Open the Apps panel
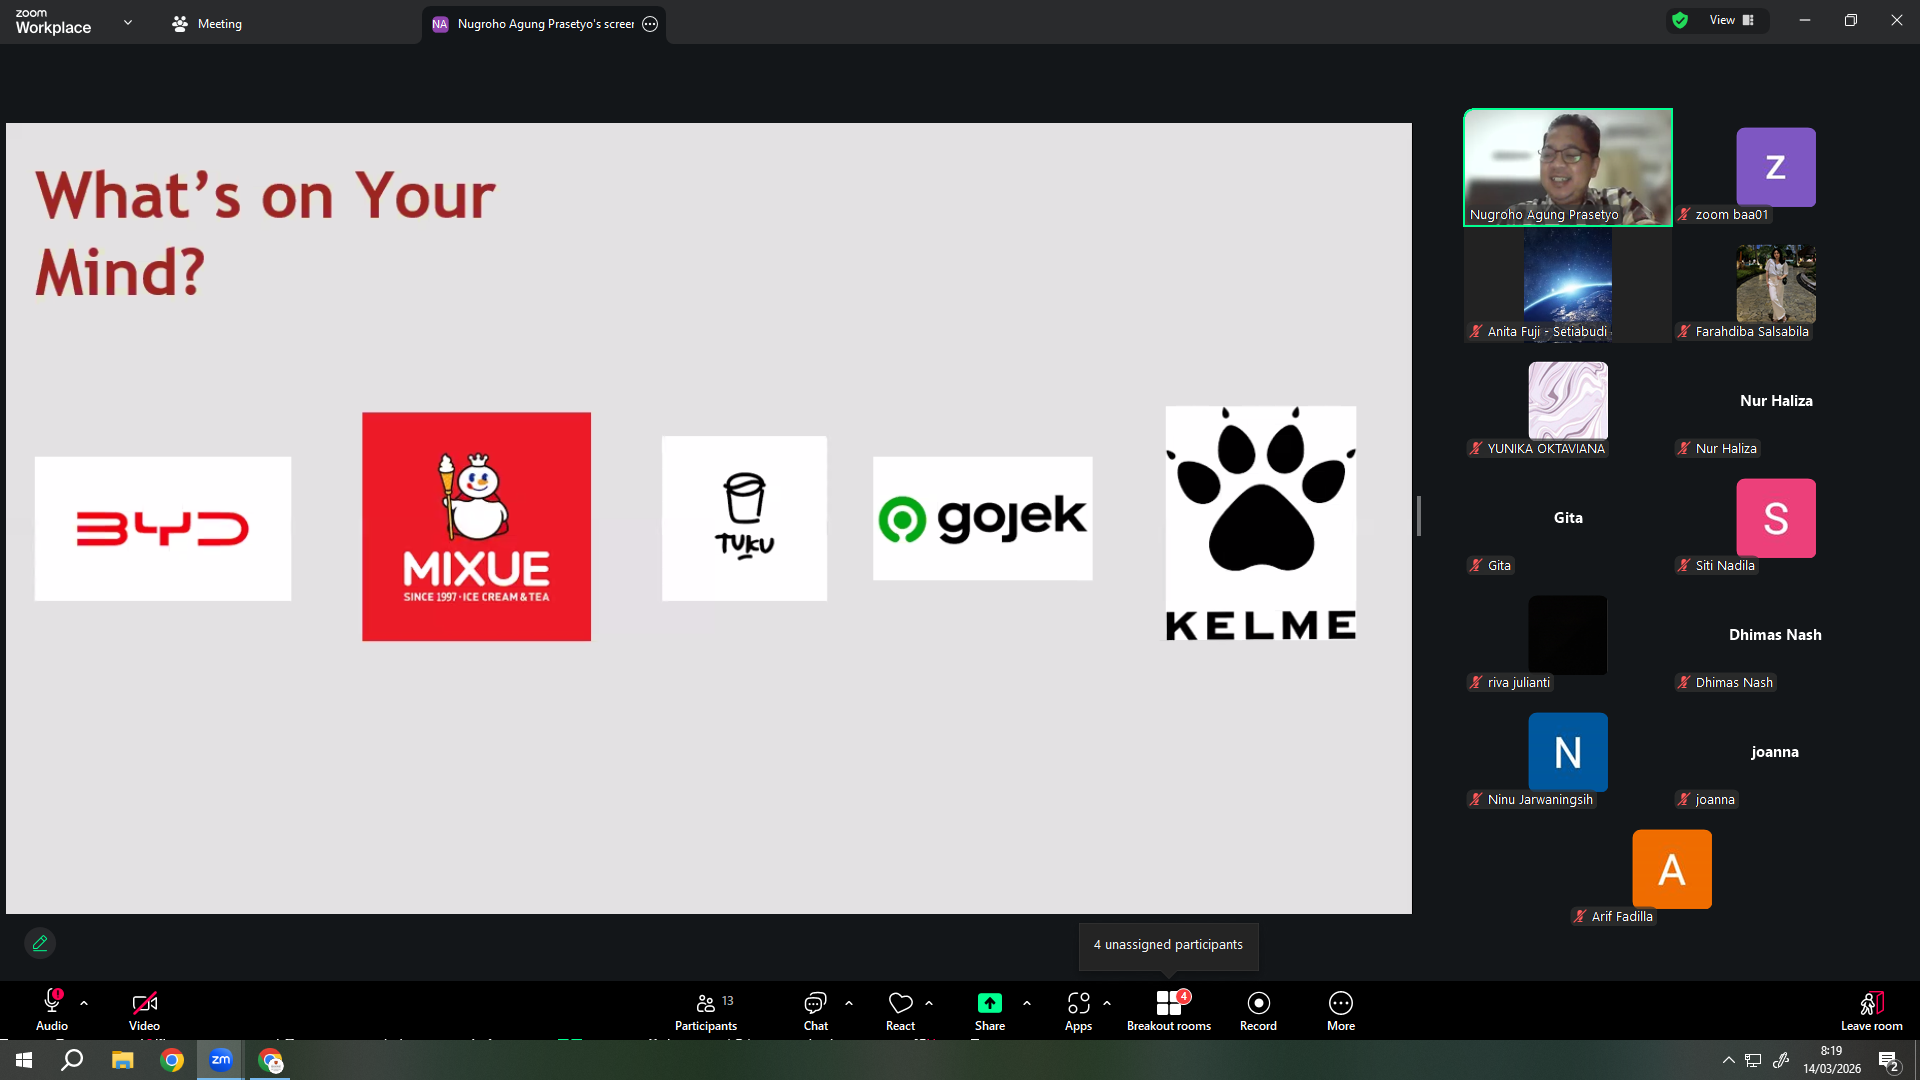1920x1080 pixels. (x=1078, y=1010)
